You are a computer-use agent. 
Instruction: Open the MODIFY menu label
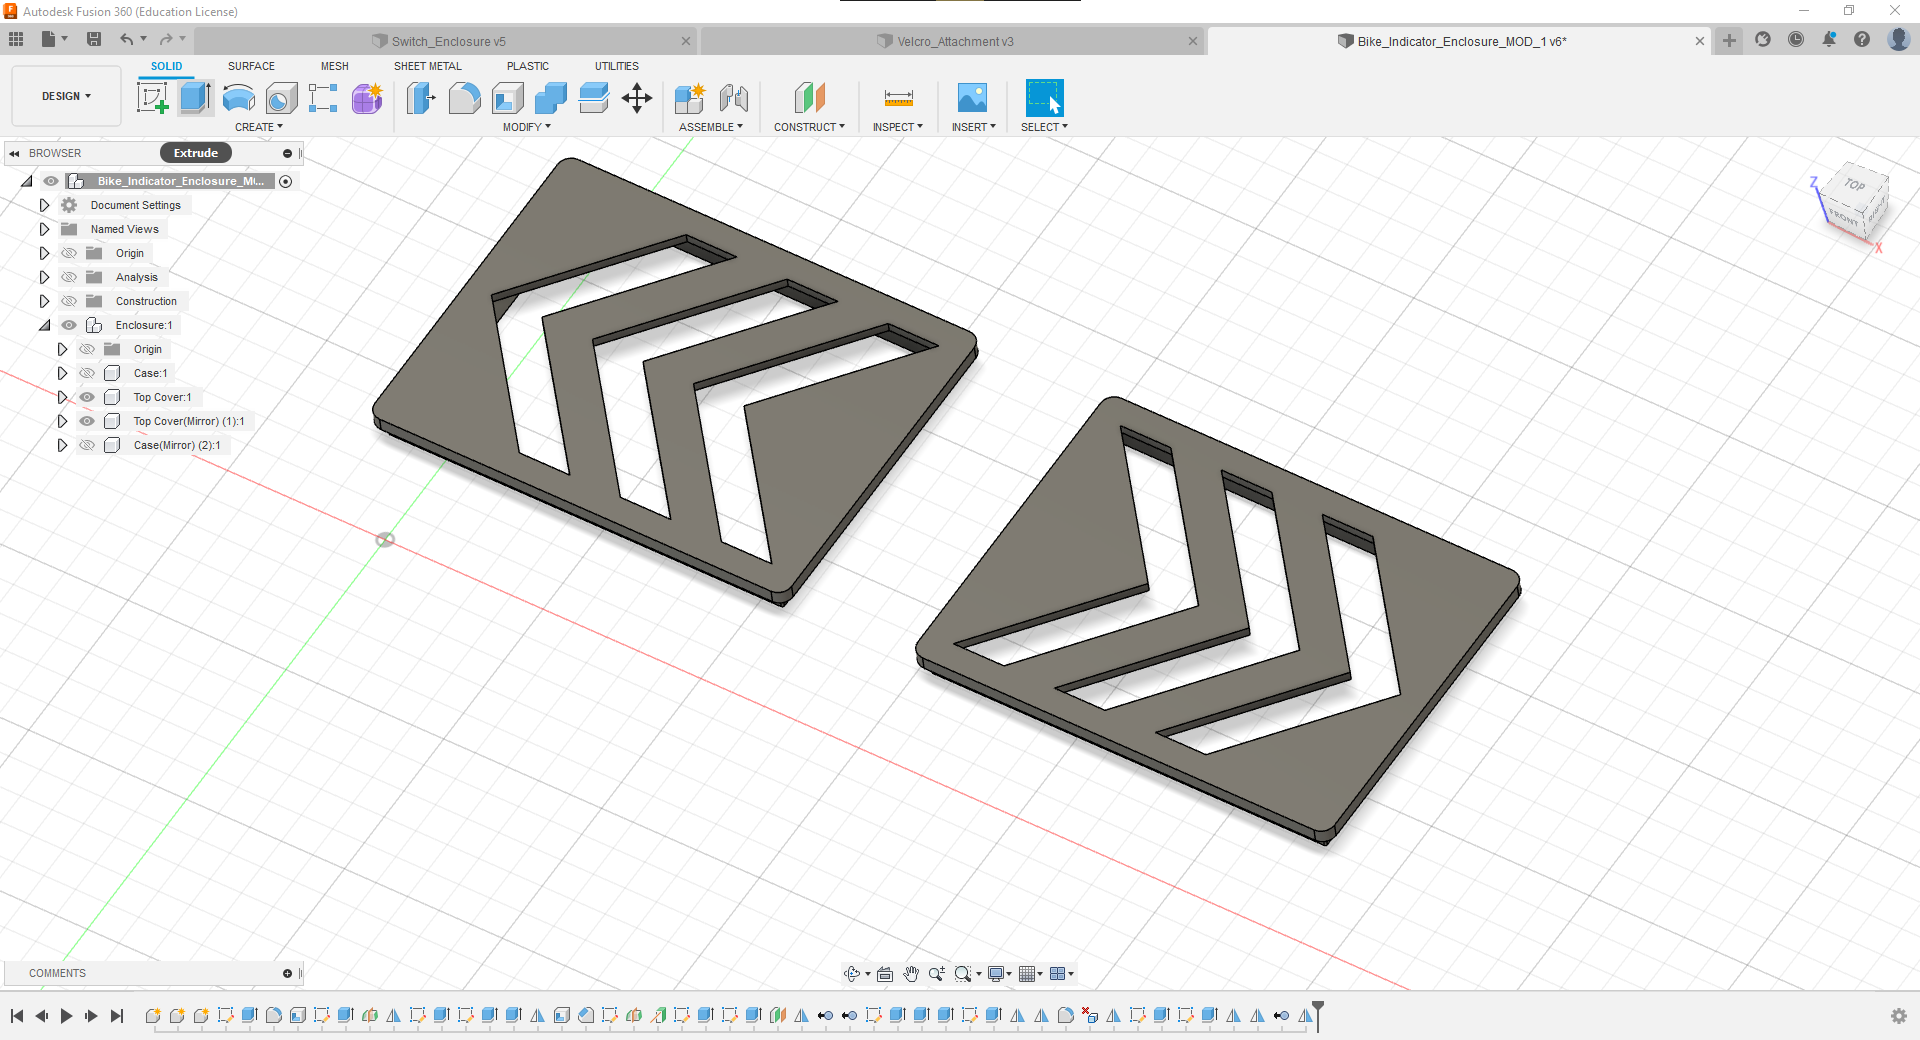(x=526, y=127)
